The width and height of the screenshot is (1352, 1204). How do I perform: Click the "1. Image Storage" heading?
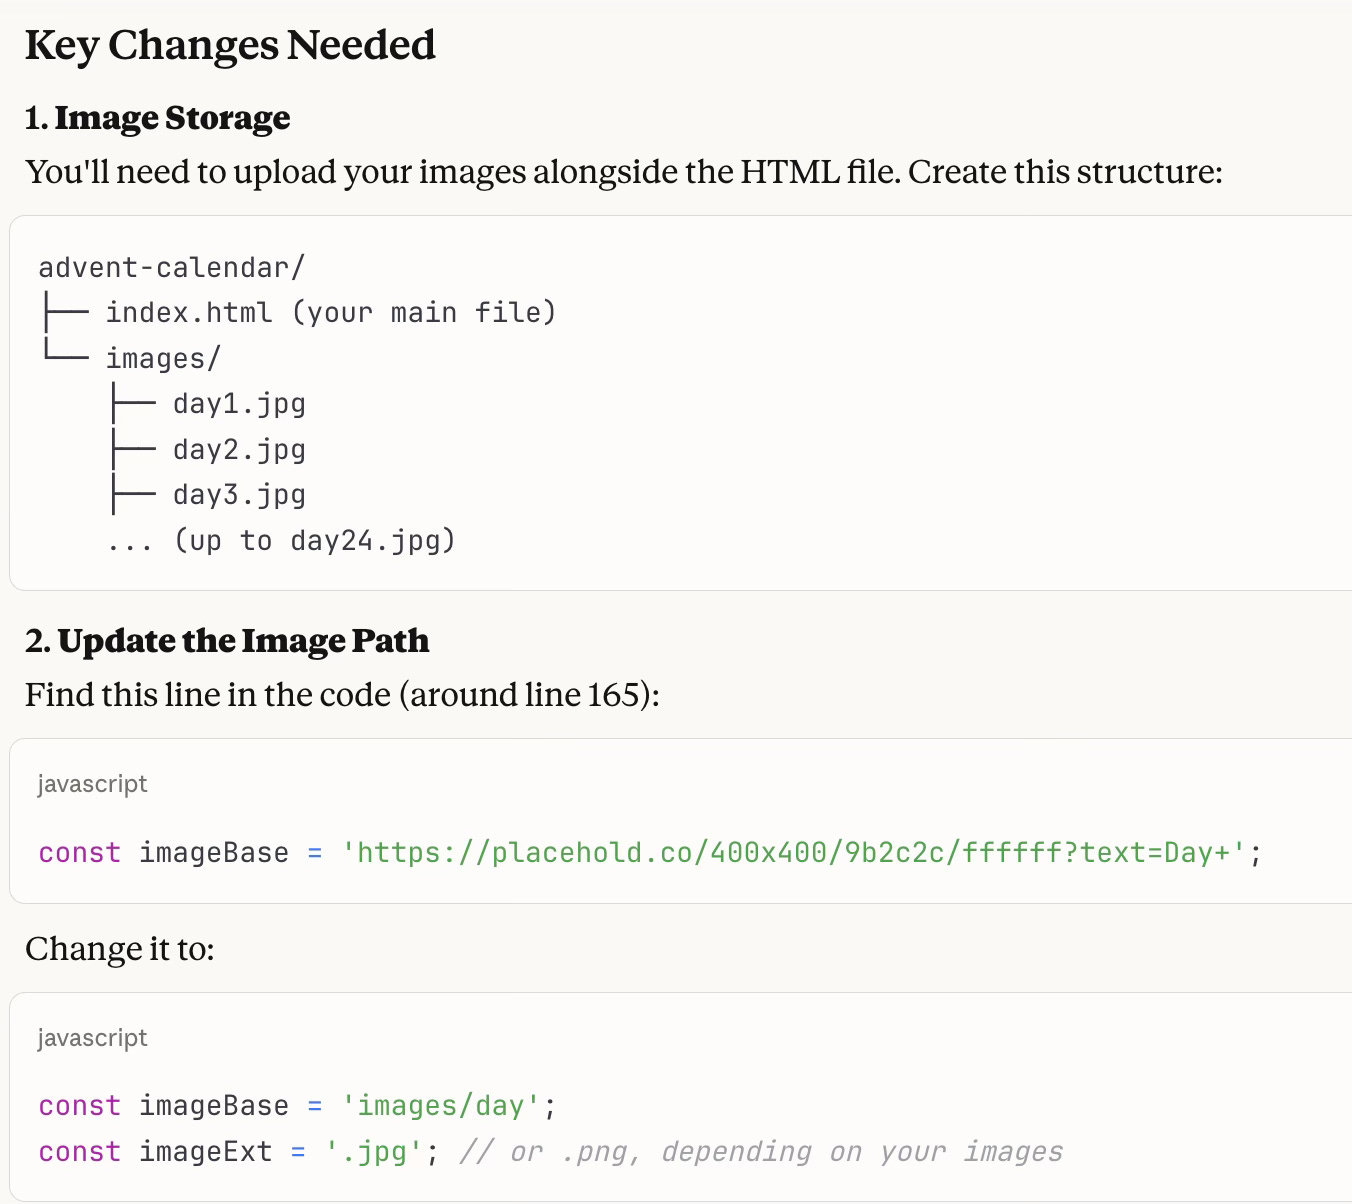point(158,118)
